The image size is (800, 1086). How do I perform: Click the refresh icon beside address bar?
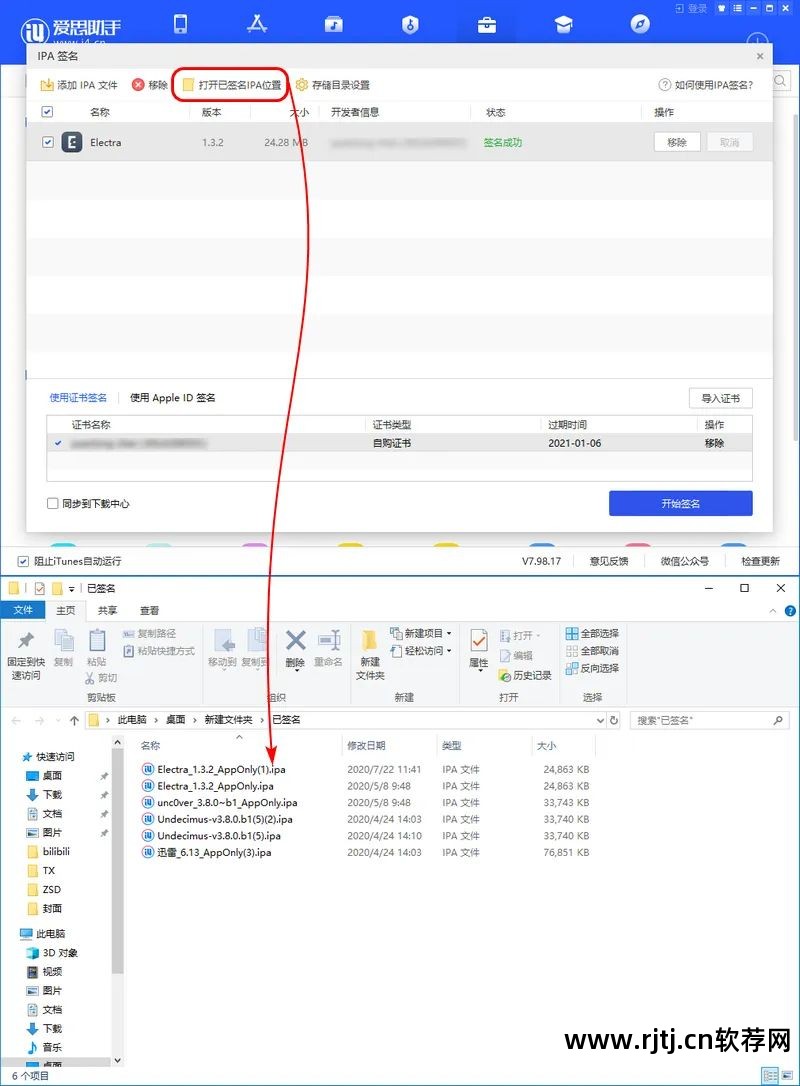pyautogui.click(x=614, y=720)
